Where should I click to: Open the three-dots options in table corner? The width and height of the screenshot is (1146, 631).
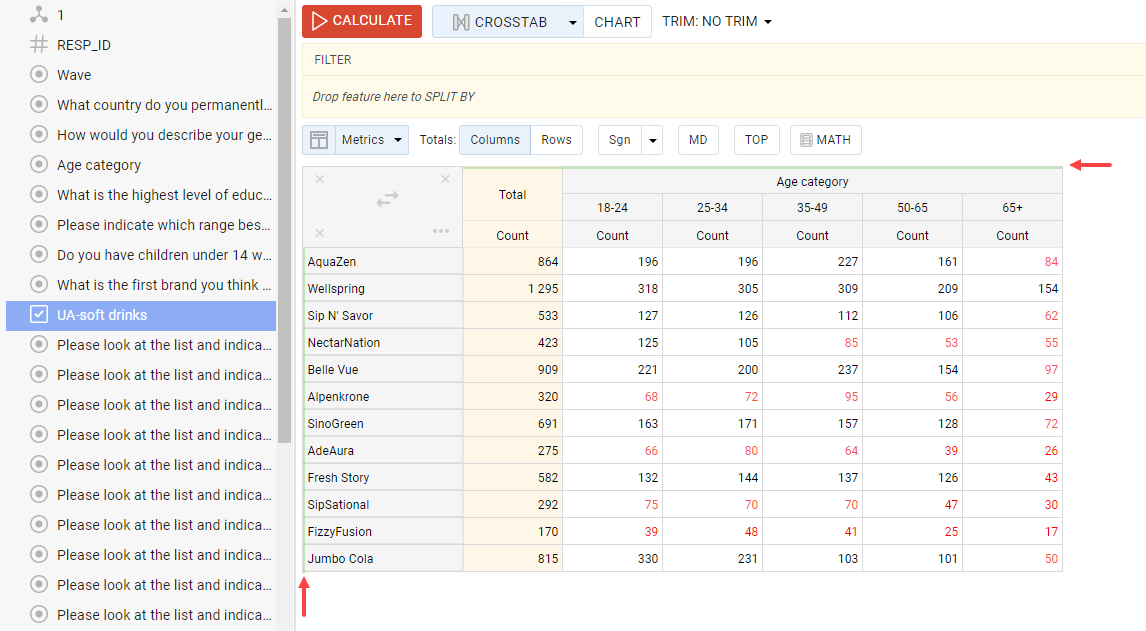[x=441, y=232]
